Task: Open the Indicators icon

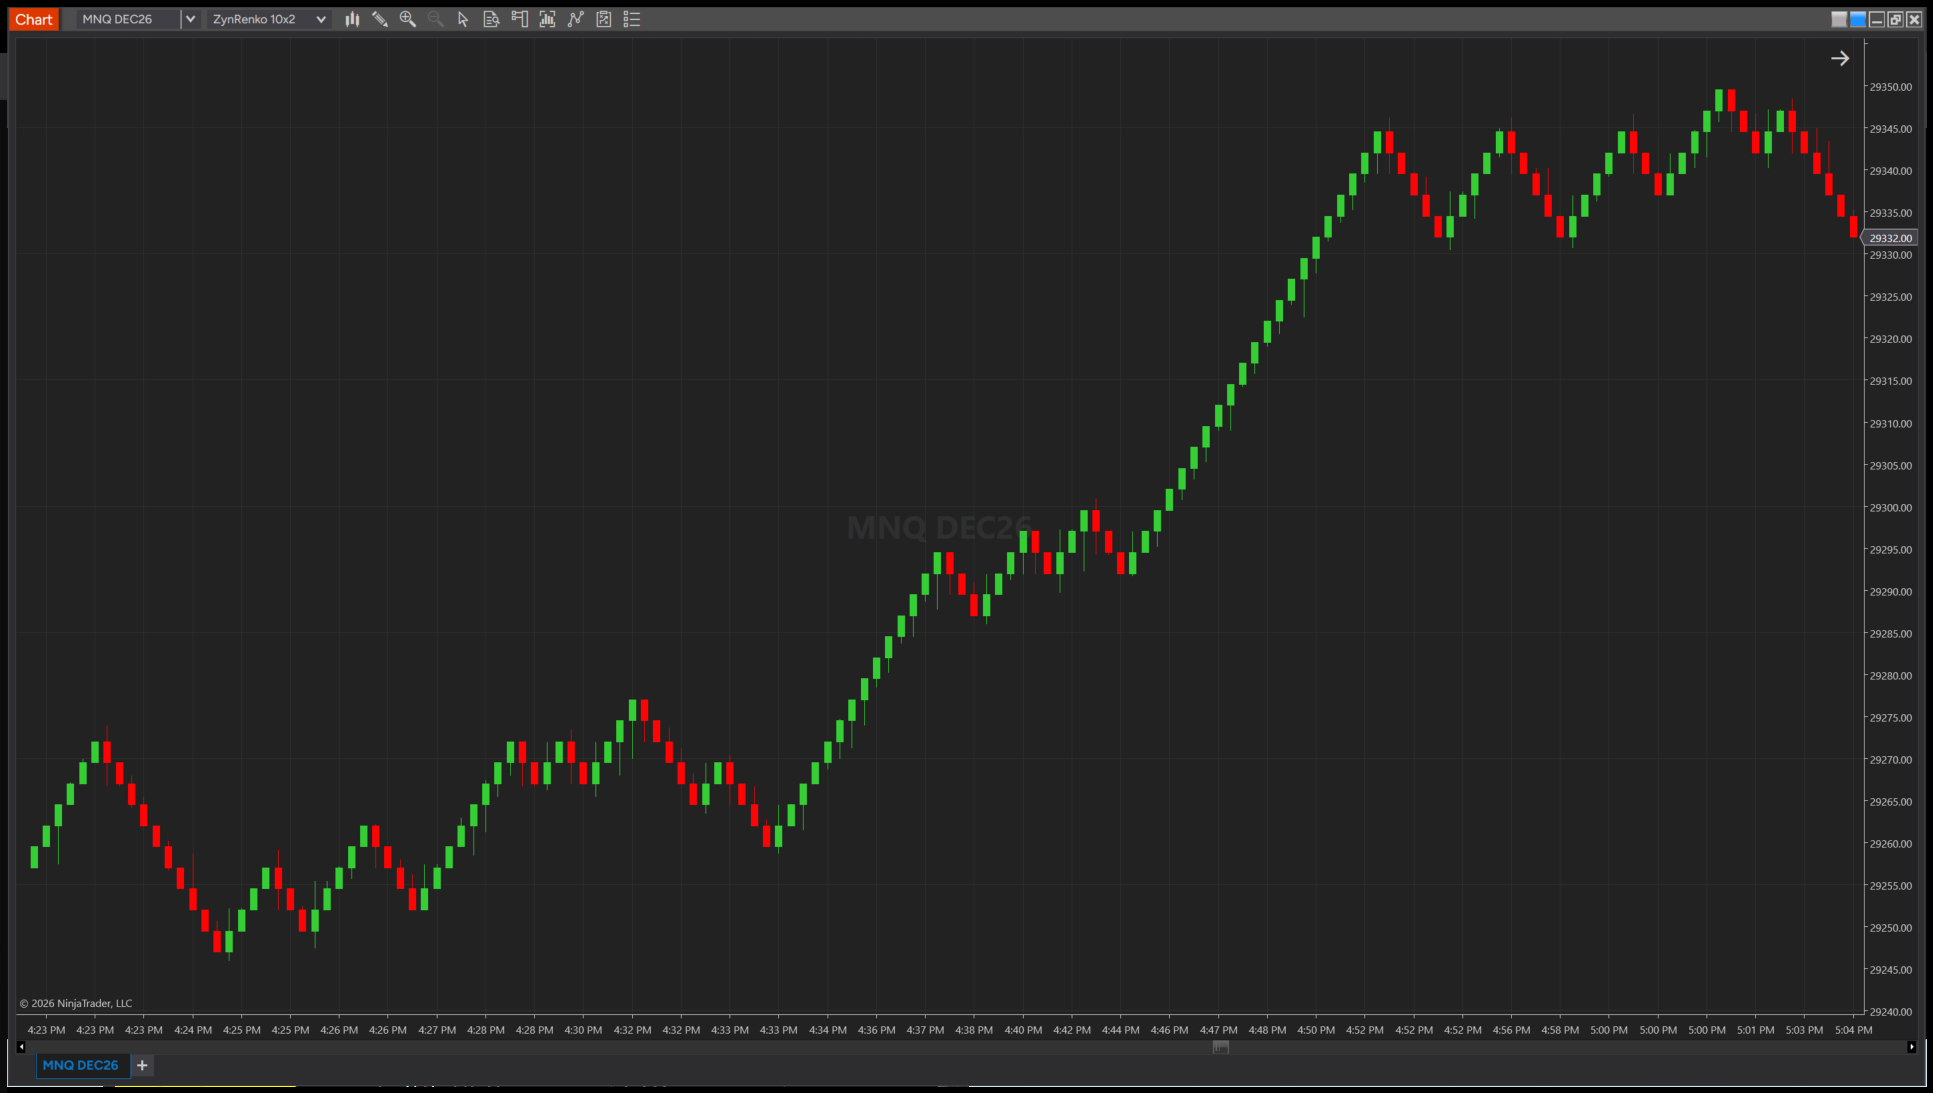Action: (575, 19)
